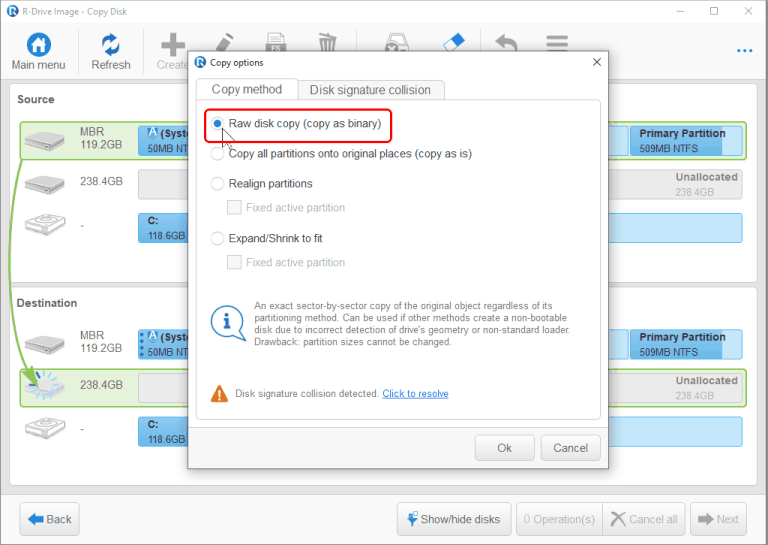
Task: Click the blue eraser wipe icon
Action: point(454,42)
